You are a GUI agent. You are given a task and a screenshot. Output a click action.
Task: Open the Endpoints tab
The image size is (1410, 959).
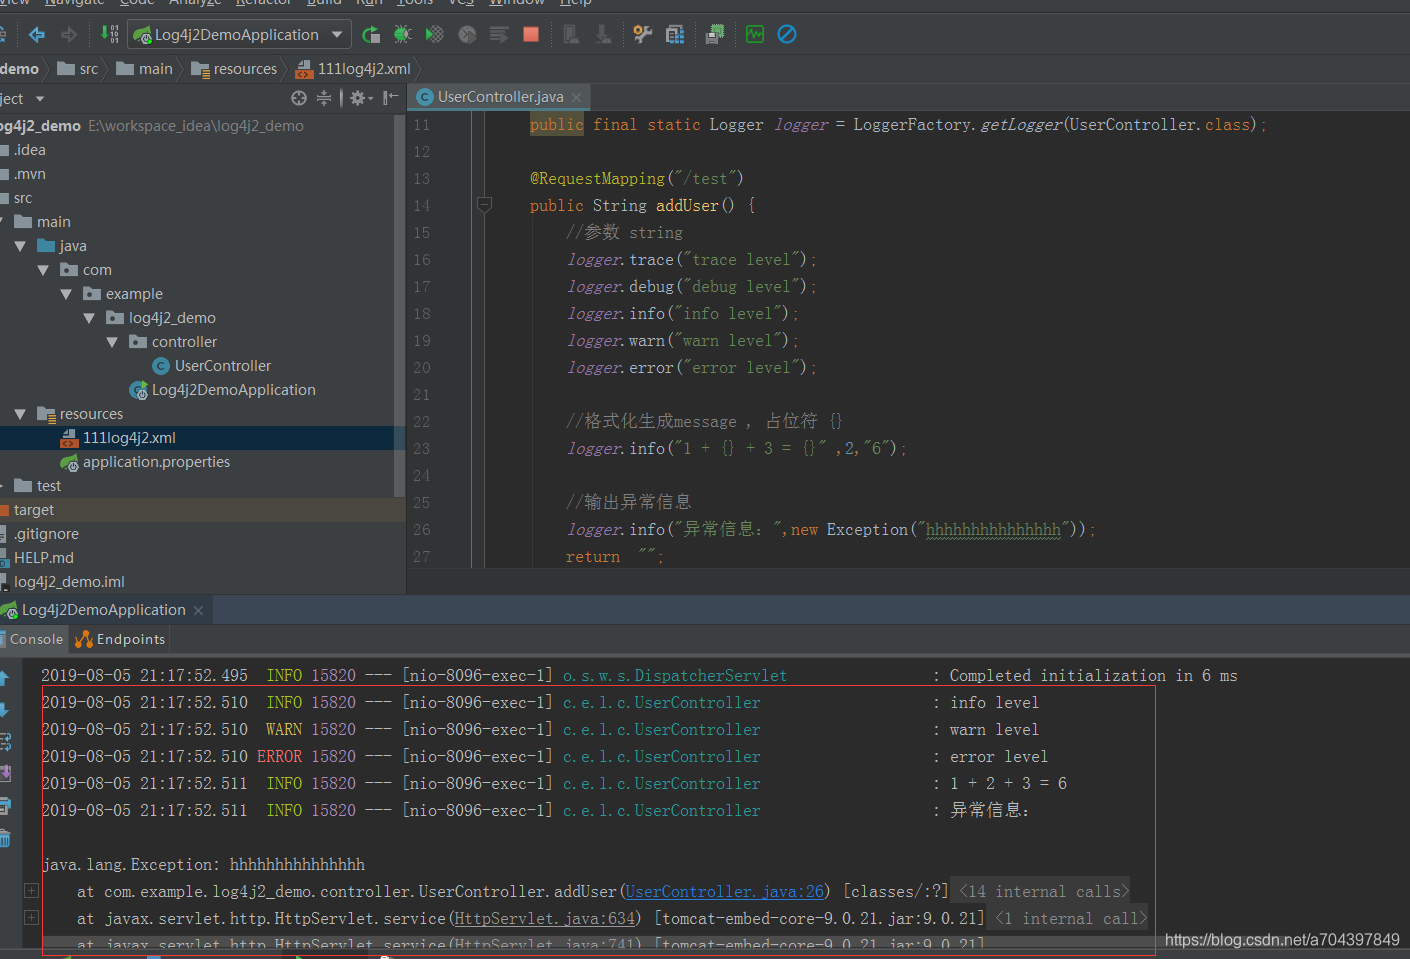coord(120,639)
